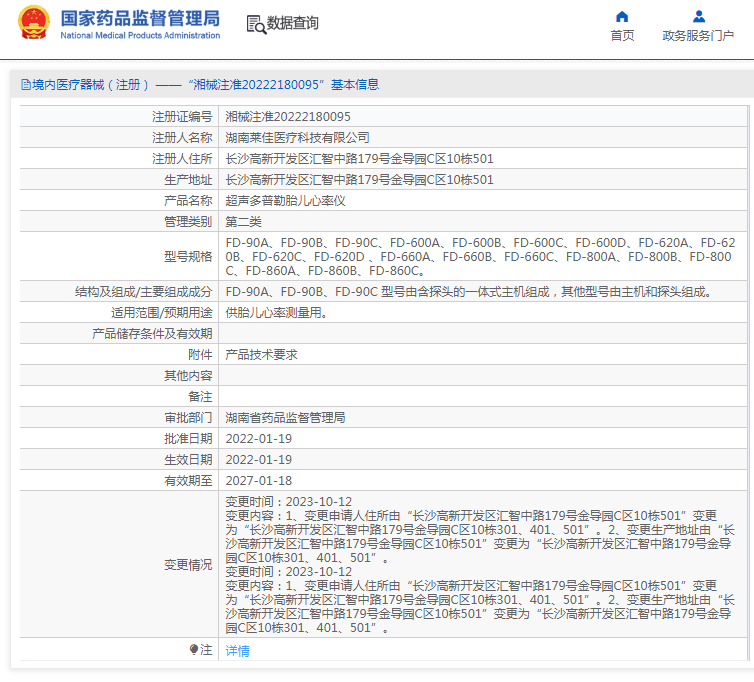Select 供胎儿心率测量用。 value
The image size is (754, 682).
point(277,313)
